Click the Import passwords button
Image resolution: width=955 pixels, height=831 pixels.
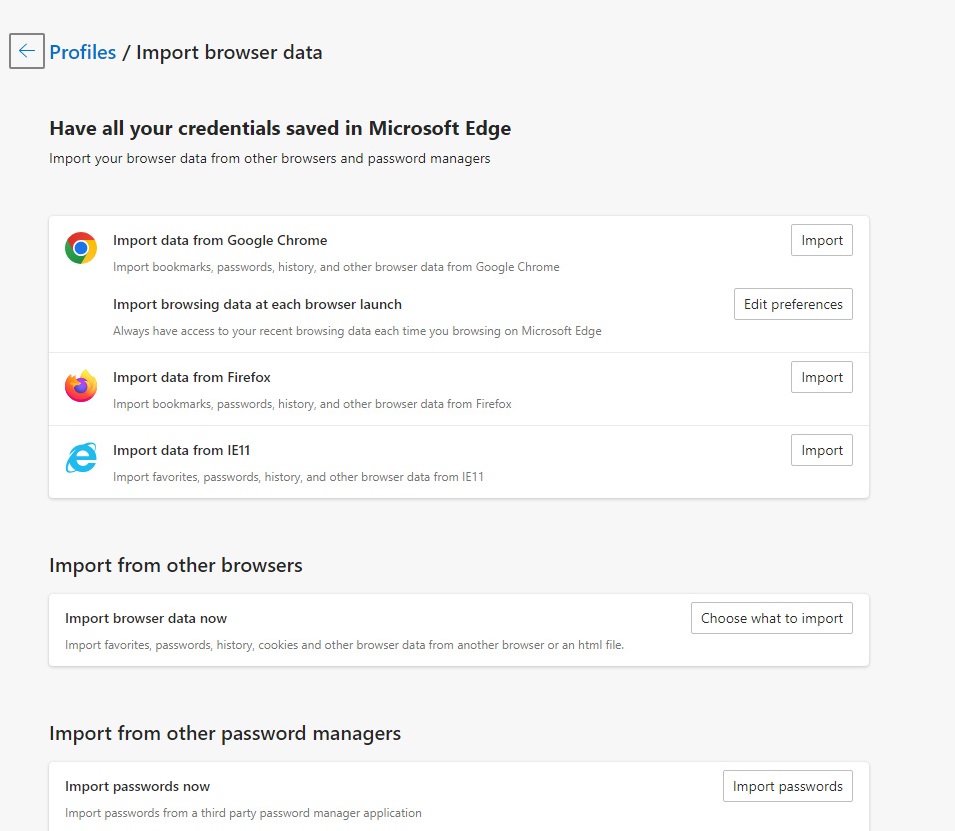point(788,787)
